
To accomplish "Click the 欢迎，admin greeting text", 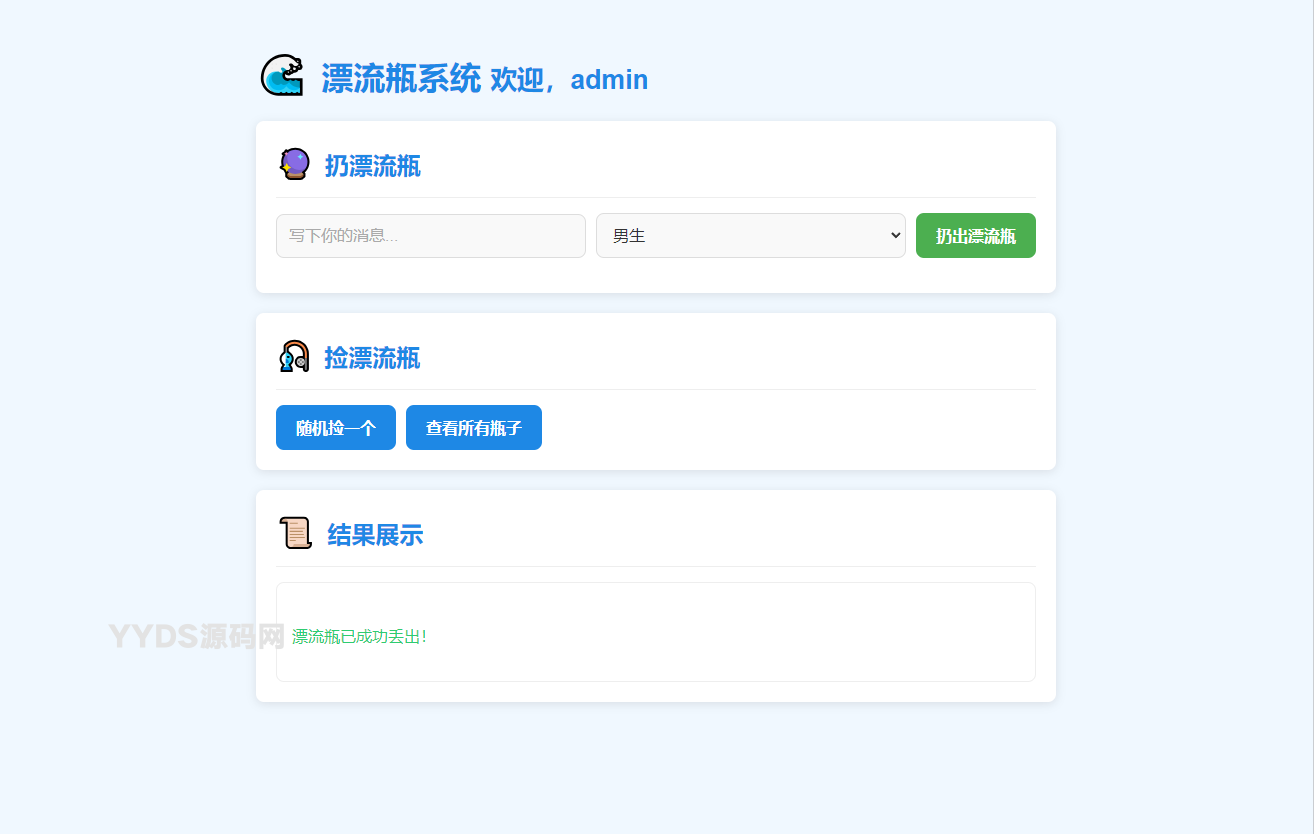I will click(x=569, y=80).
